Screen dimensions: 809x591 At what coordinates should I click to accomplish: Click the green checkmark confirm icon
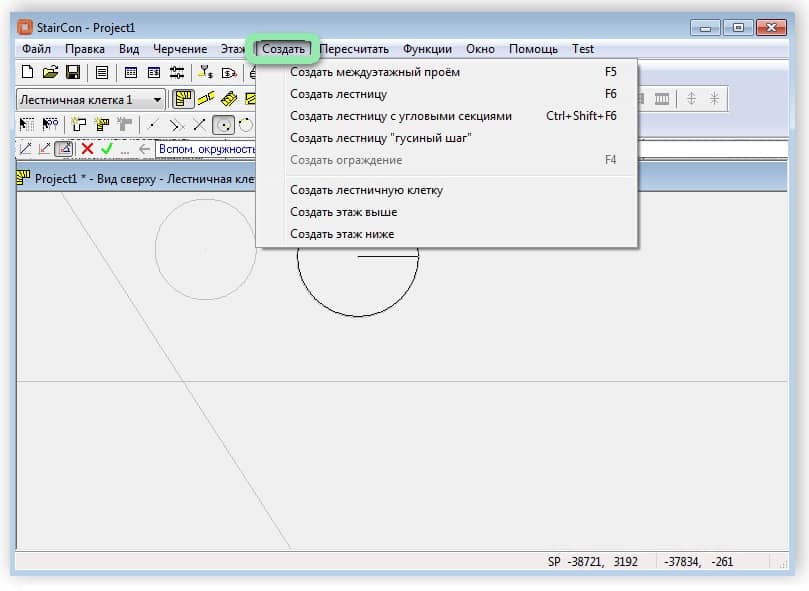[x=107, y=149]
